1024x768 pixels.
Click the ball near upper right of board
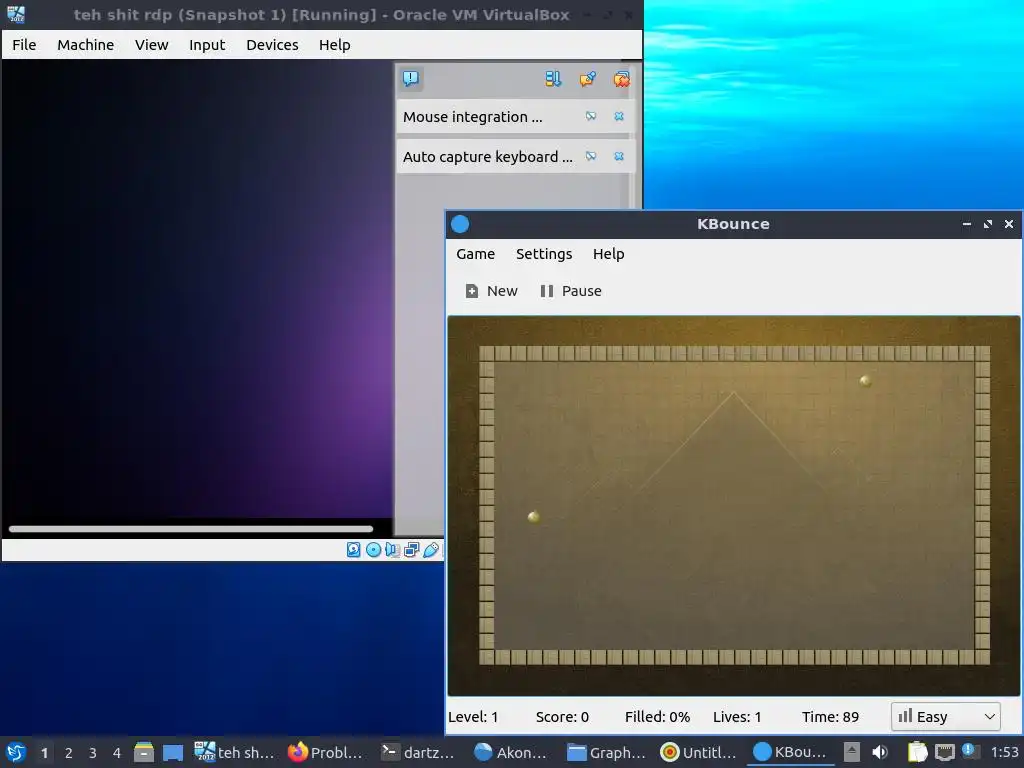(x=865, y=381)
